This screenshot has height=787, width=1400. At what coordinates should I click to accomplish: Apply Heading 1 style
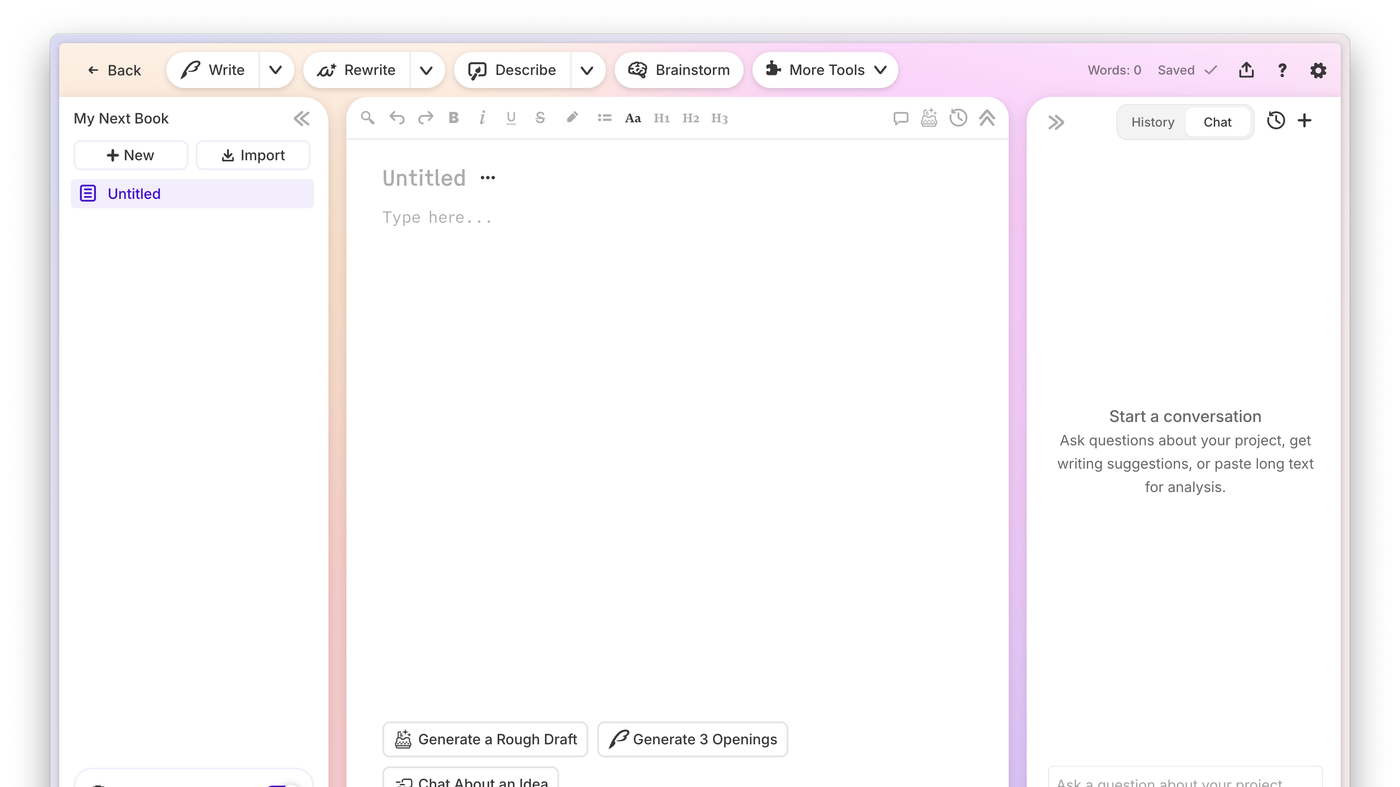point(662,118)
